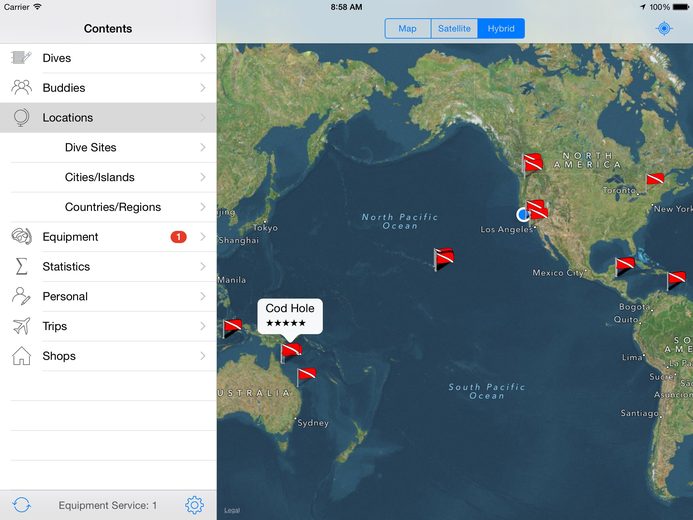Open Cities/Islands chevron

203,177
